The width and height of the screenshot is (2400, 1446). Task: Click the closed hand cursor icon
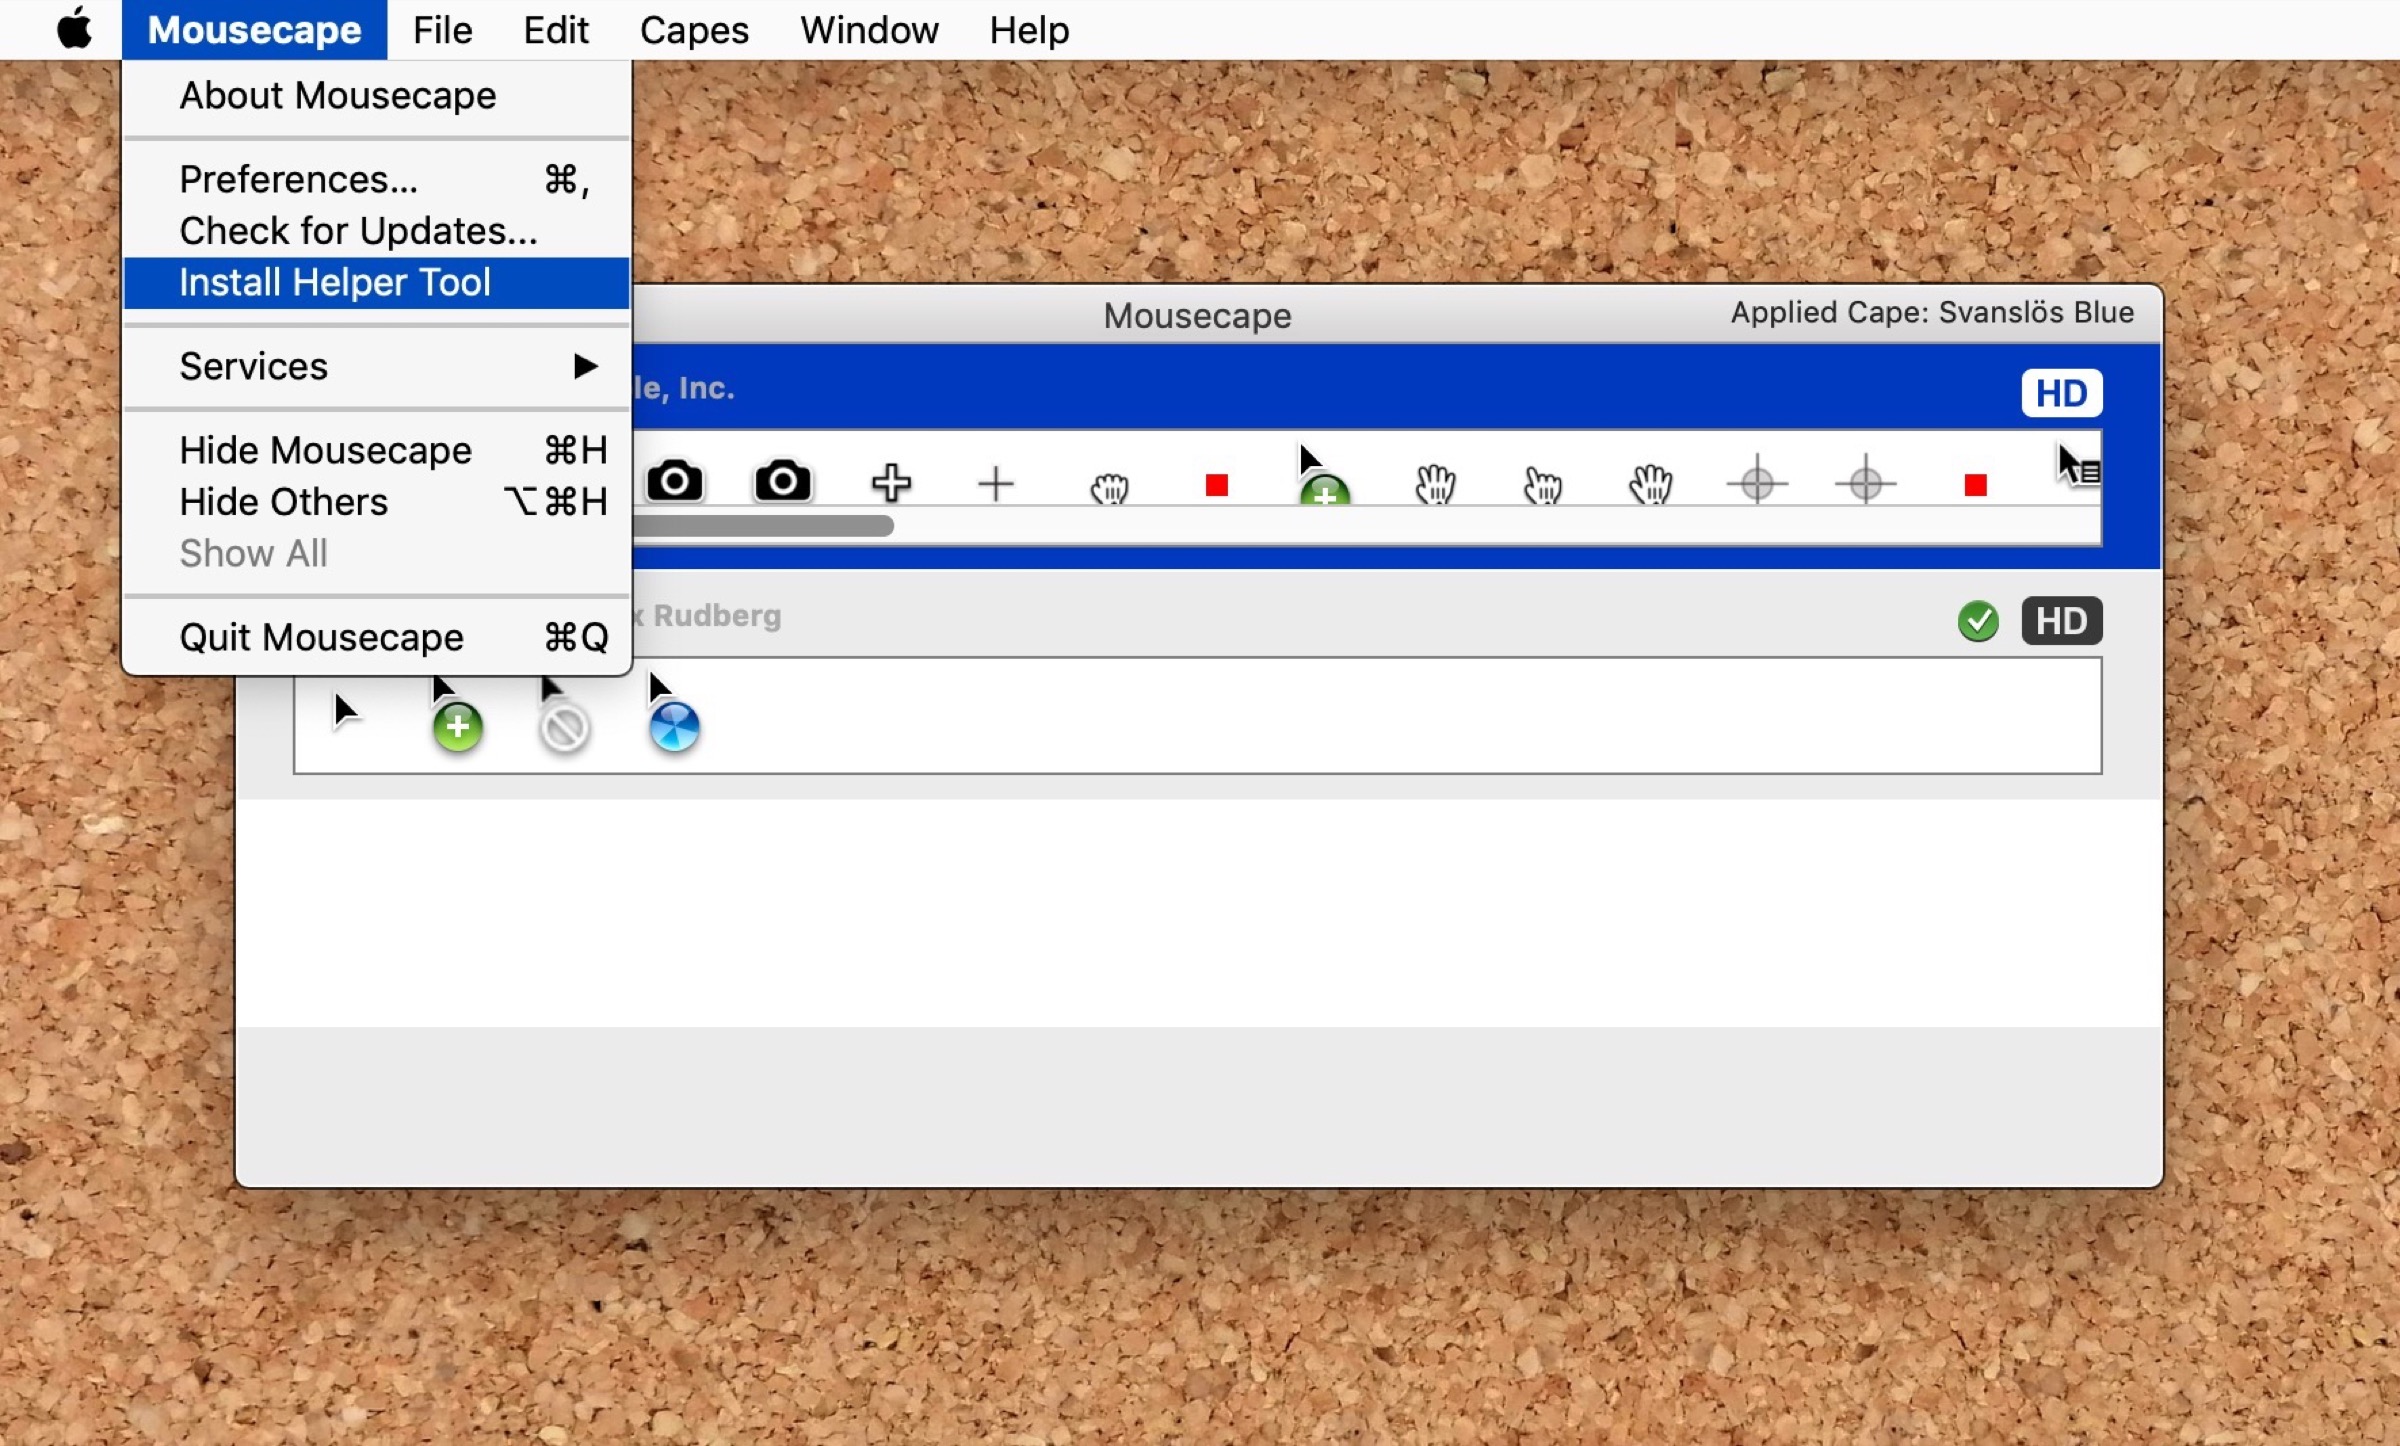point(1109,488)
